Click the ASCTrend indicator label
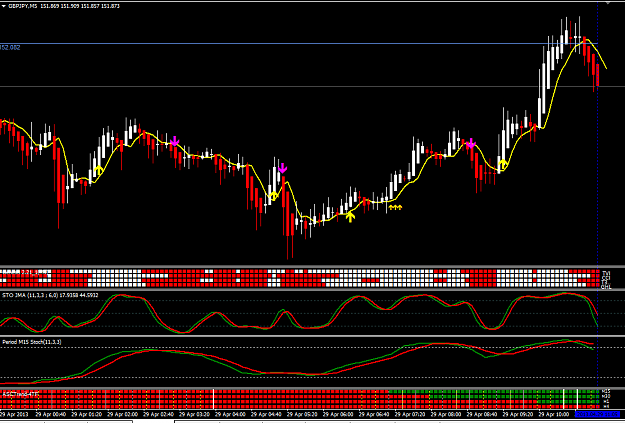 point(20,394)
